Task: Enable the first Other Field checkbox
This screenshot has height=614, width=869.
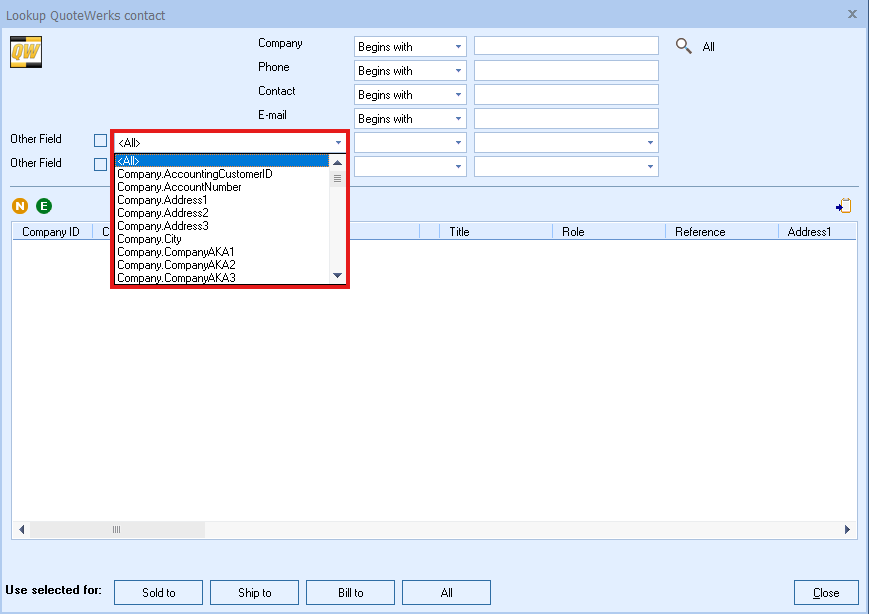Action: (x=100, y=141)
